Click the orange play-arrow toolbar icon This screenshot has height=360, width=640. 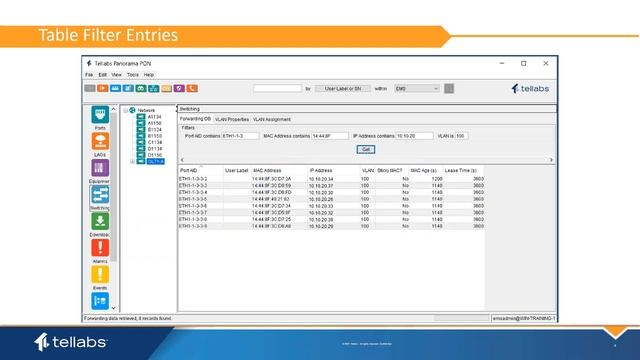pyautogui.click(x=102, y=88)
